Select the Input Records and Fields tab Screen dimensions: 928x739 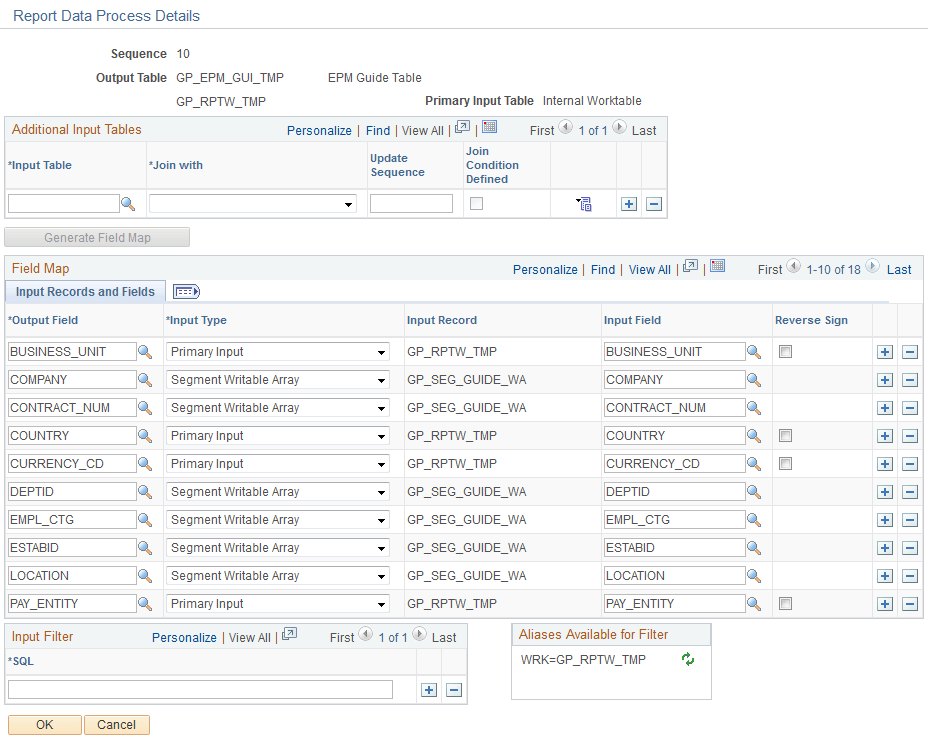(85, 291)
